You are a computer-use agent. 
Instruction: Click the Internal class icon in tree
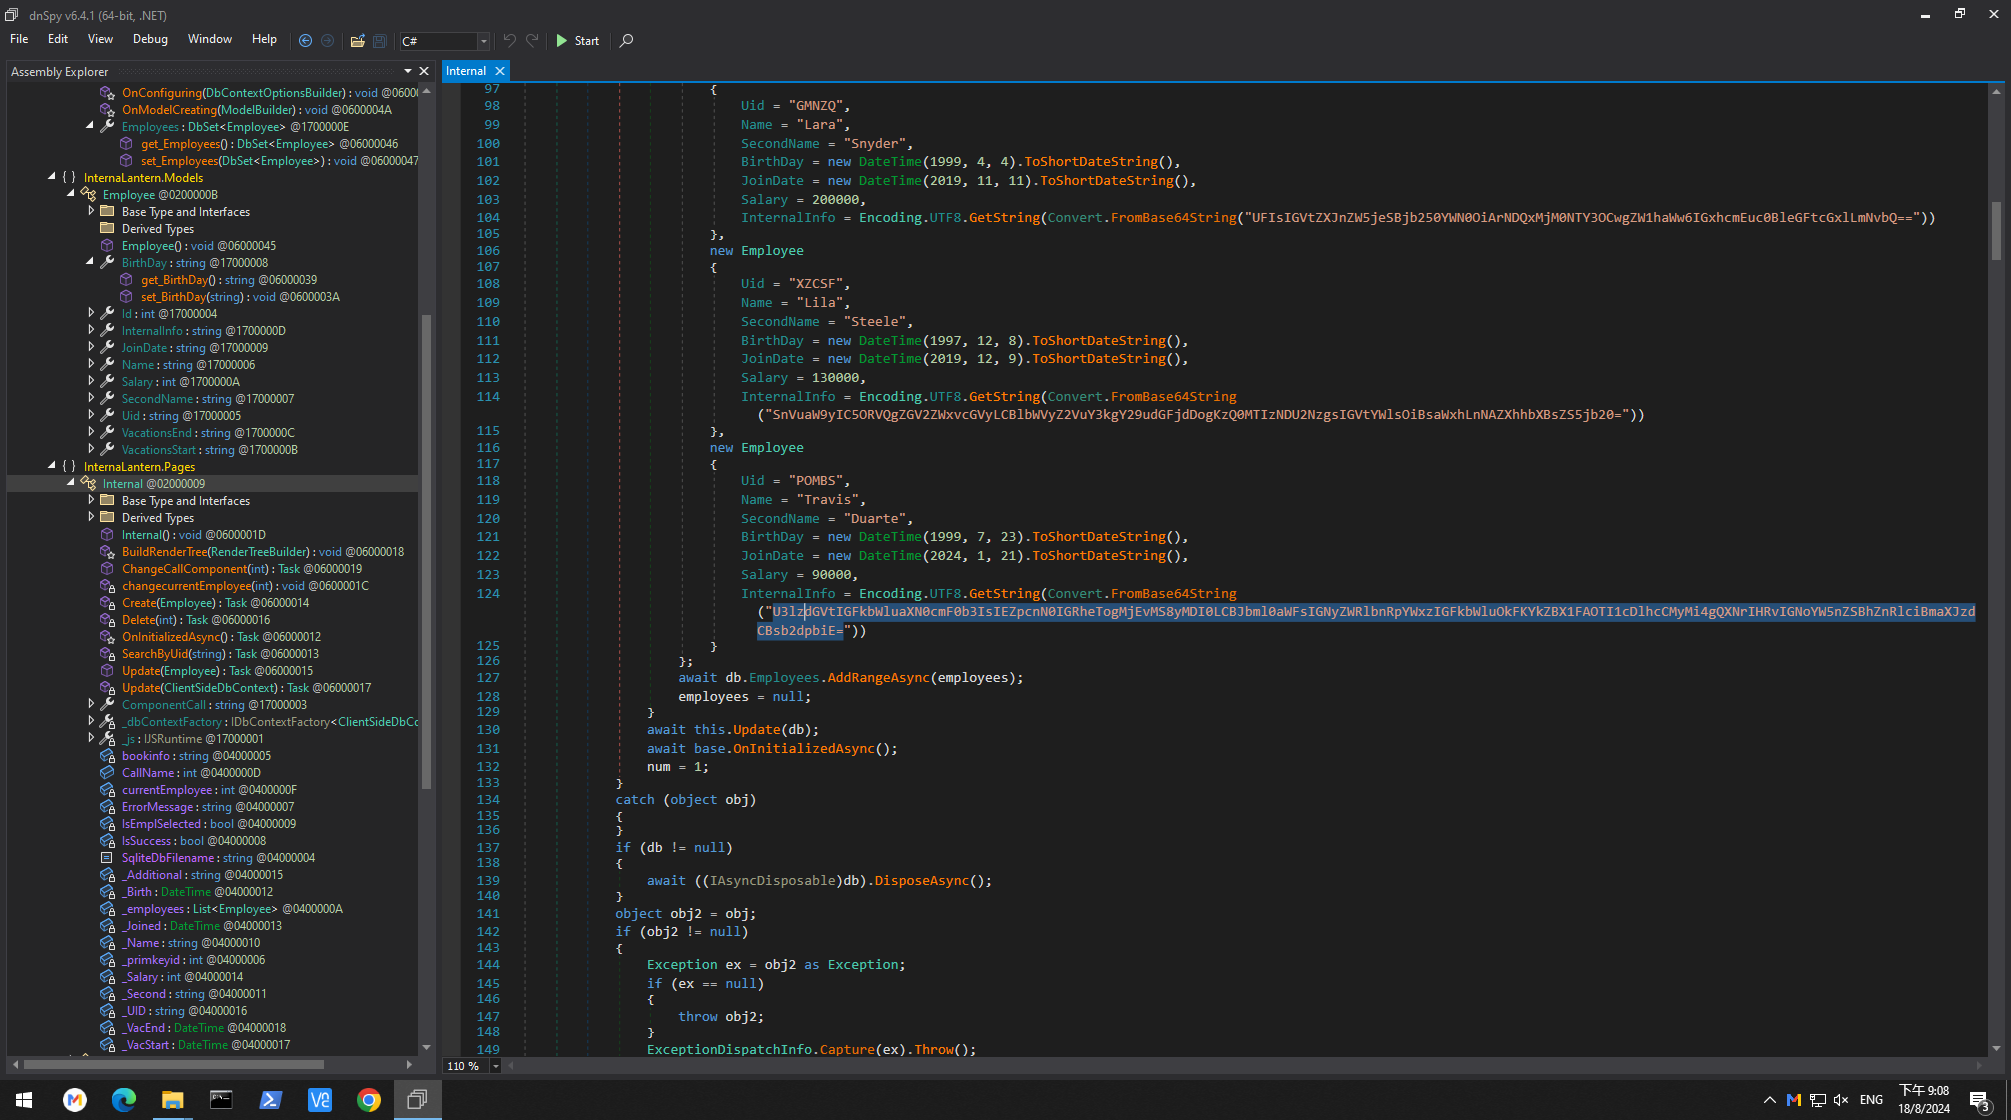[88, 483]
